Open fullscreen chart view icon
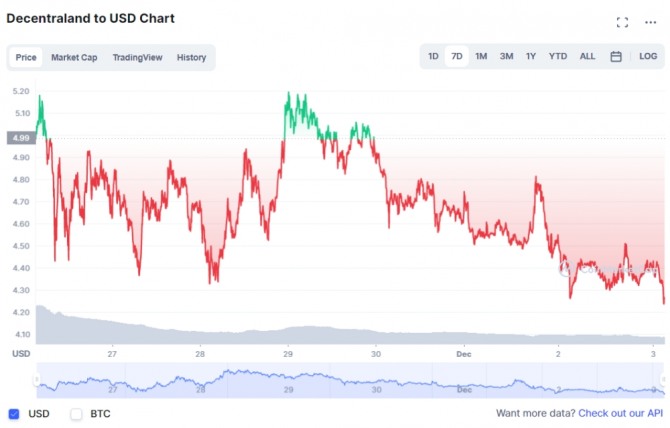670x428 pixels. point(622,22)
